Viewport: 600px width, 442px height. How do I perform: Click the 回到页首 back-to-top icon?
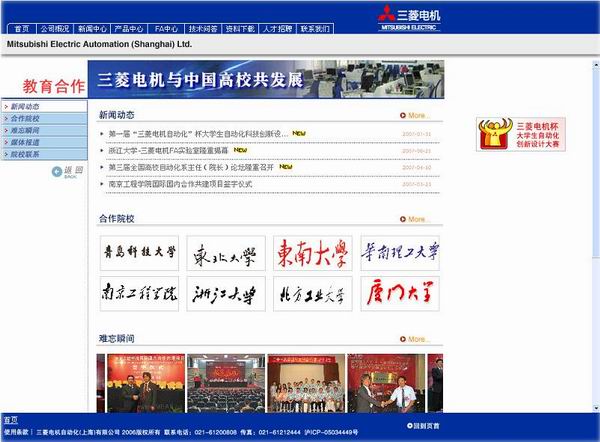[424, 425]
